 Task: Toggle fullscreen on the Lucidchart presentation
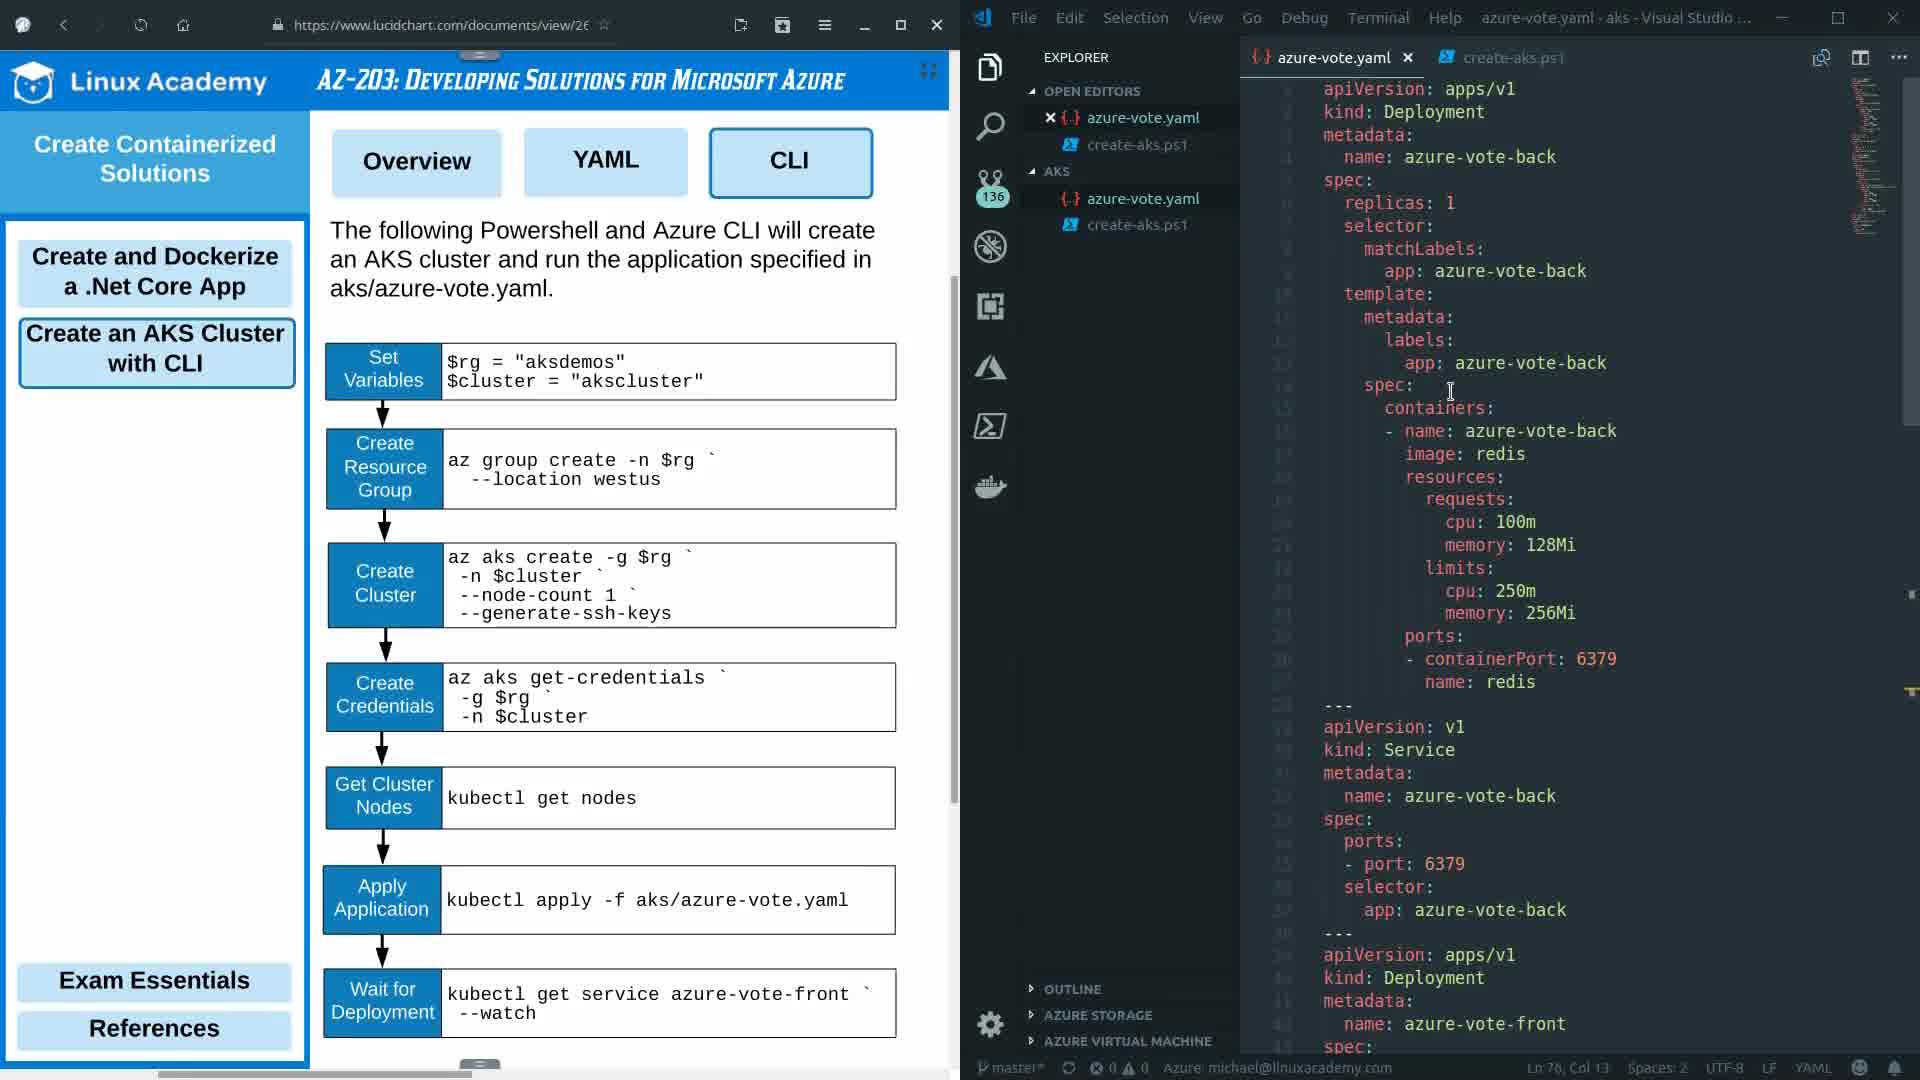[x=928, y=70]
